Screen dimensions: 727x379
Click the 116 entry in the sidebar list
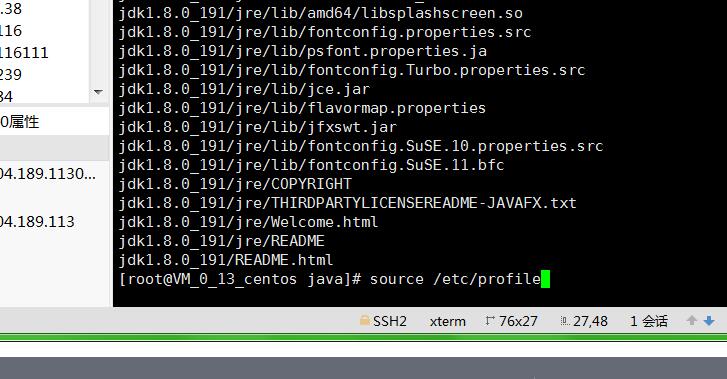point(11,31)
